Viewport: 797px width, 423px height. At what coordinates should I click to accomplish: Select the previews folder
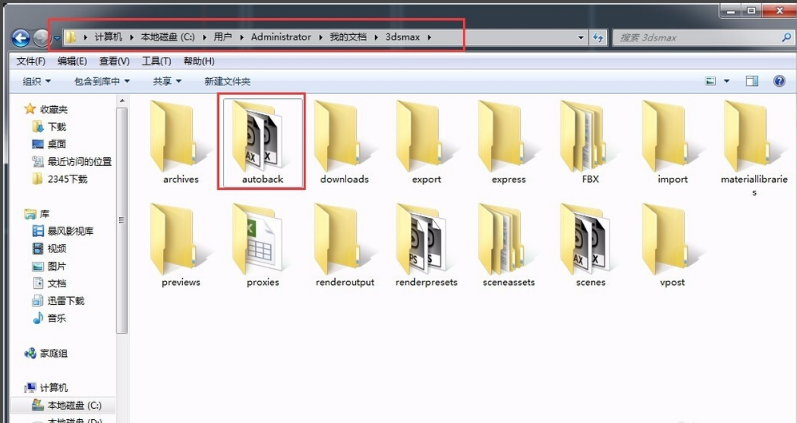pyautogui.click(x=180, y=246)
